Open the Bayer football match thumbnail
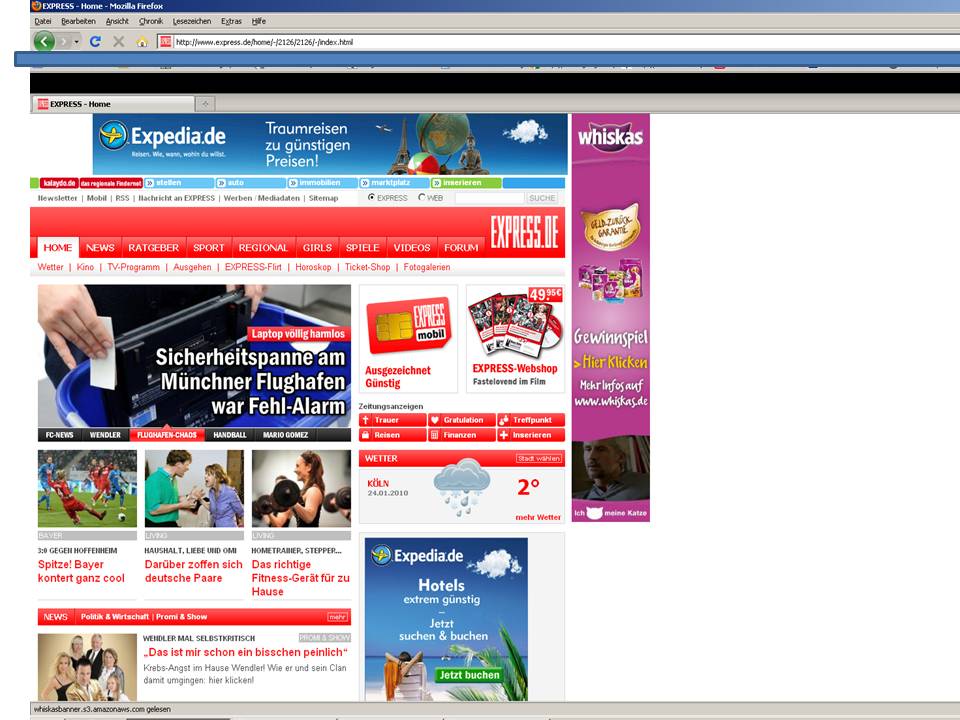Viewport: 960px width, 720px height. coord(88,489)
